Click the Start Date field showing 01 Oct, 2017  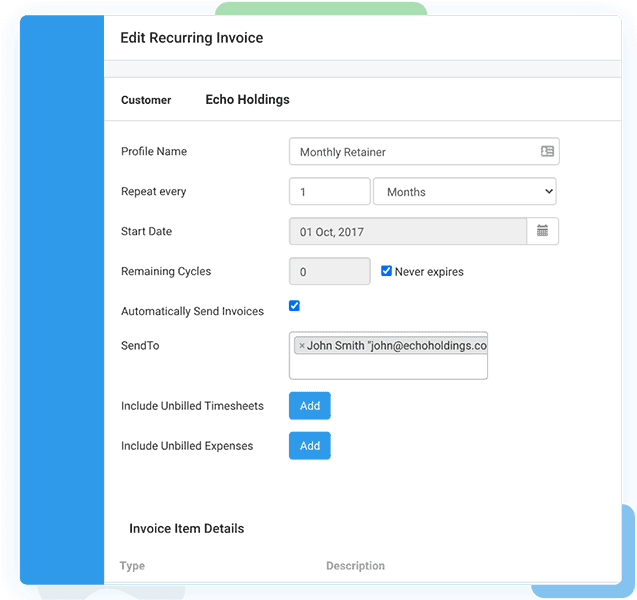click(x=407, y=231)
